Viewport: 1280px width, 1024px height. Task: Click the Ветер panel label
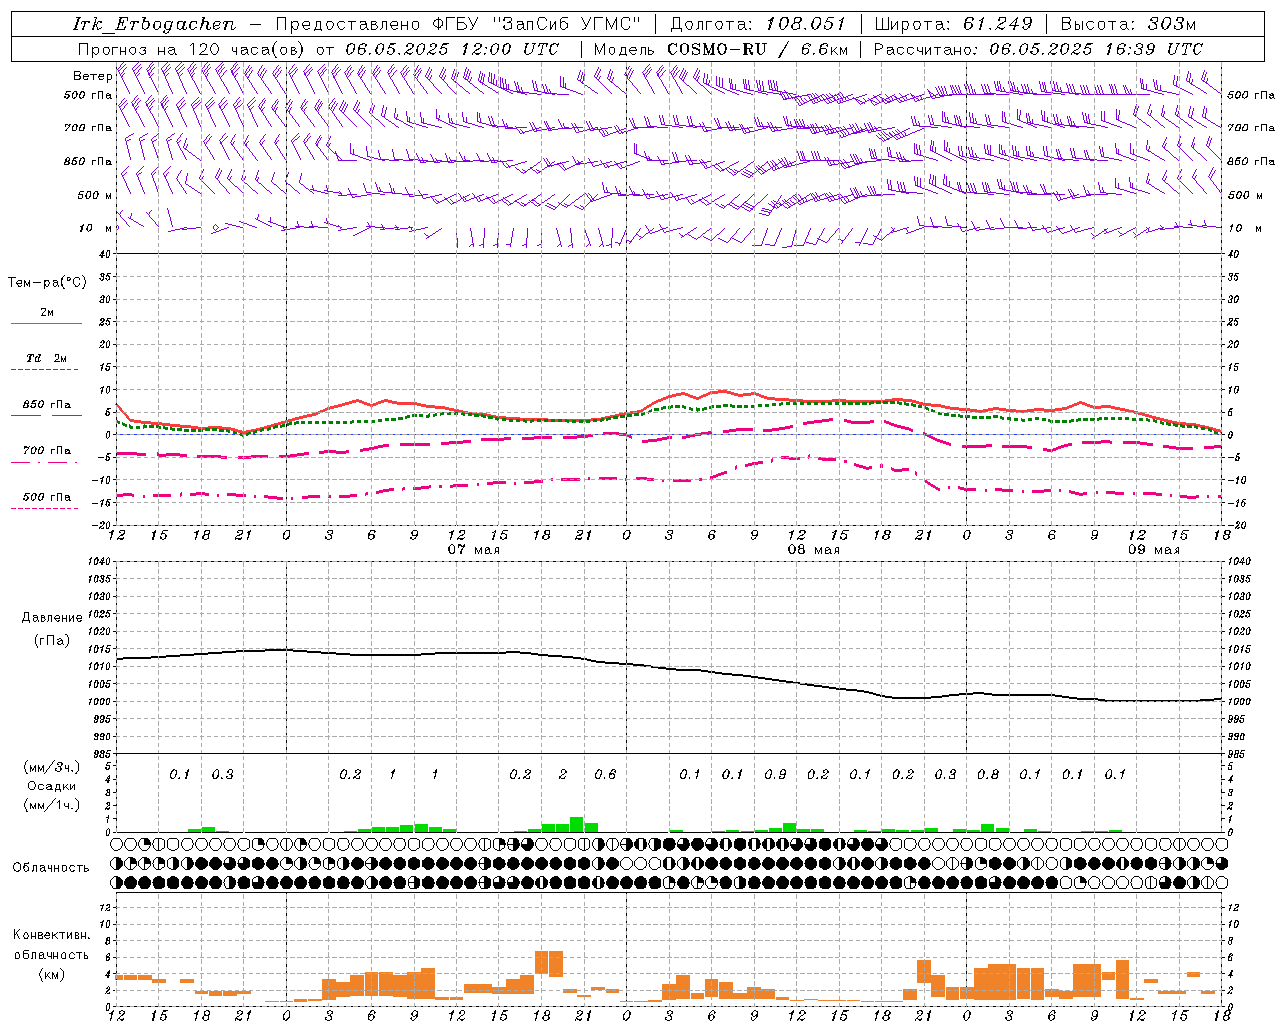(92, 76)
